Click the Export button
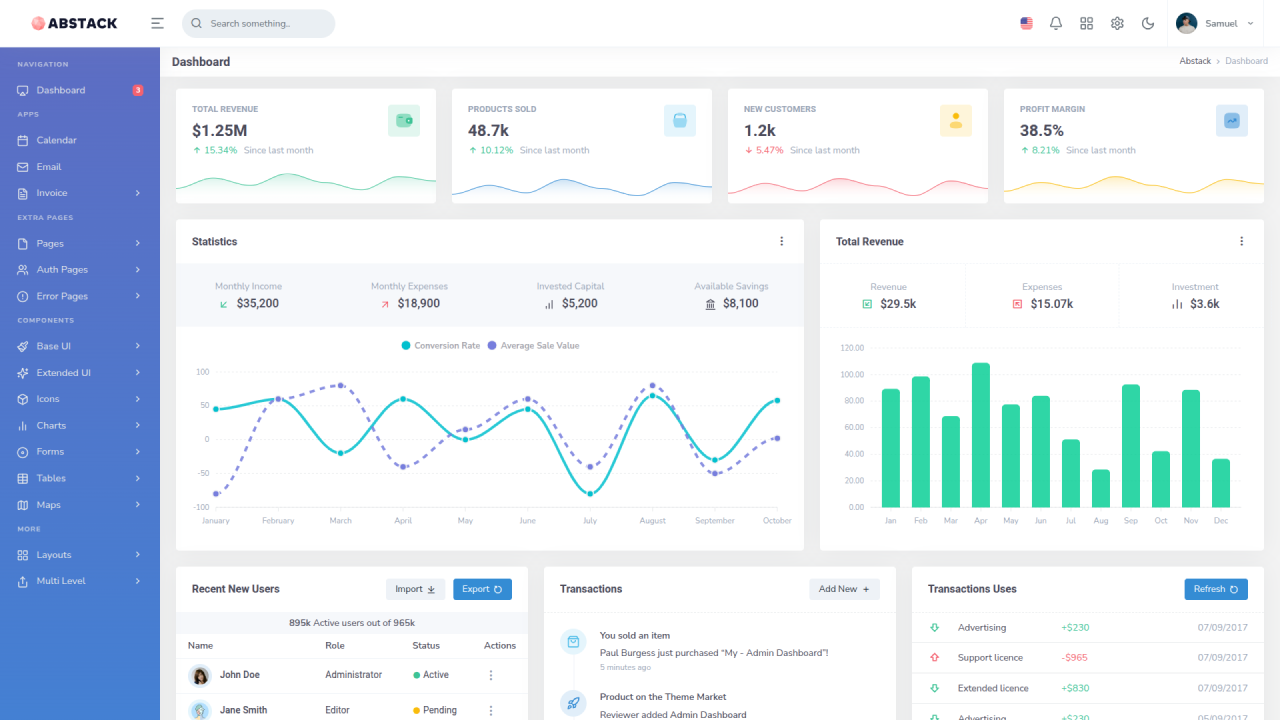 (482, 589)
